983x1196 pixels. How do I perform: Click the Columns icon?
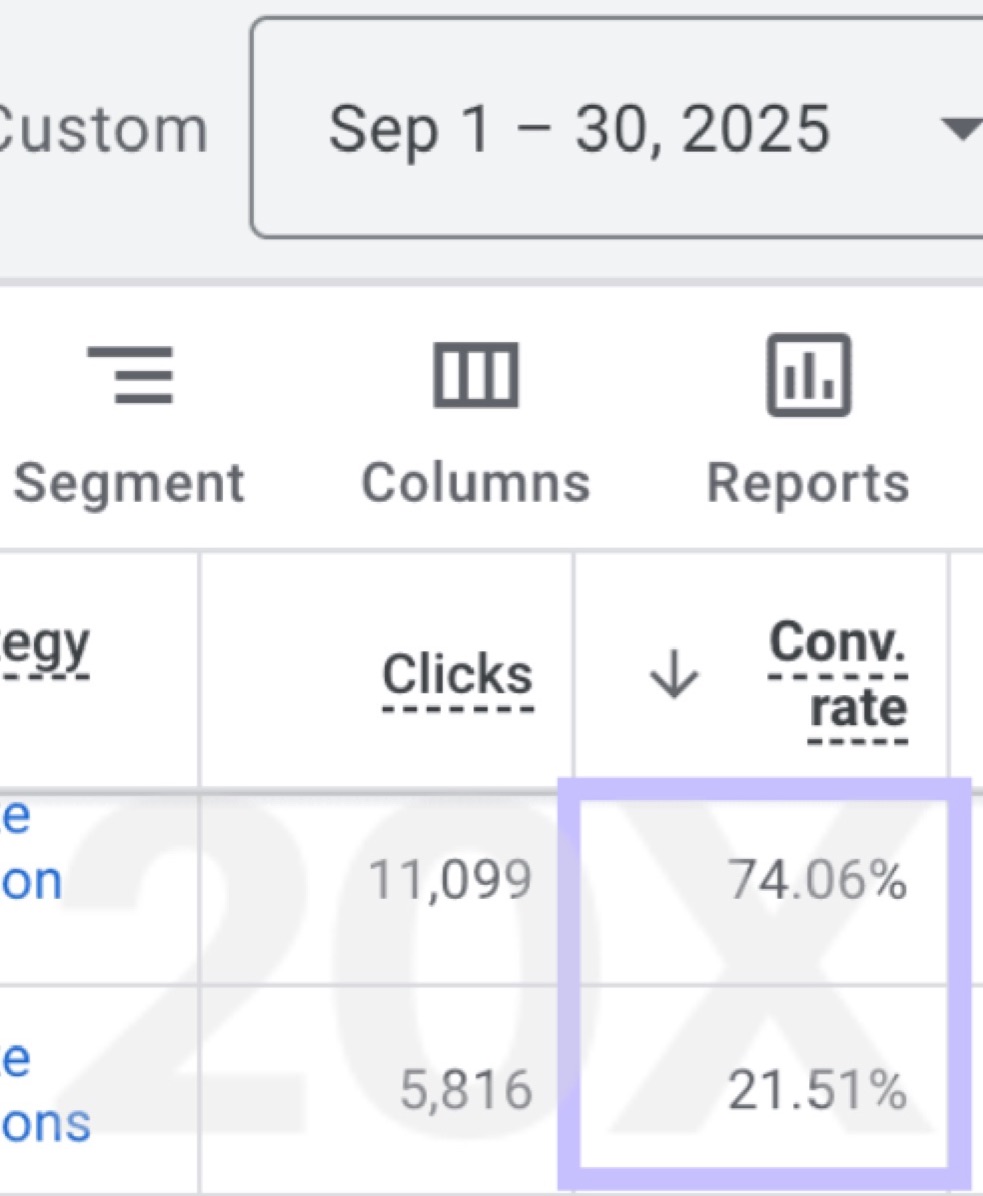(475, 374)
